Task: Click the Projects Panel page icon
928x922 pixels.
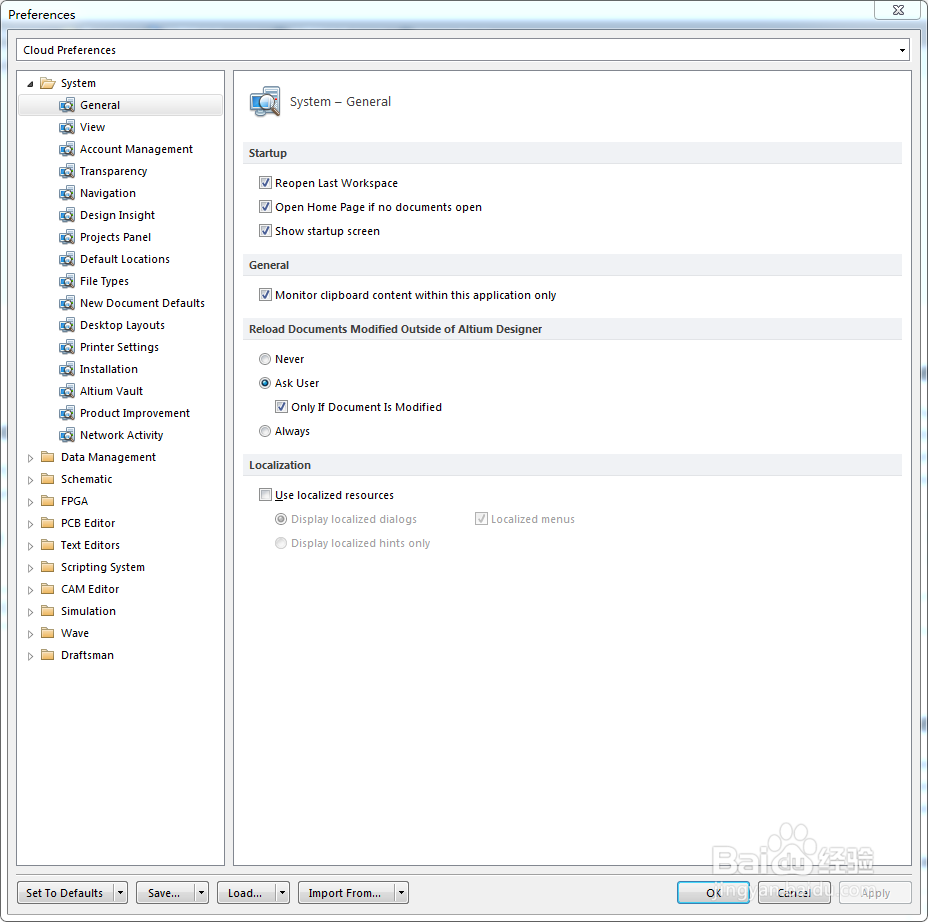Action: (x=67, y=237)
